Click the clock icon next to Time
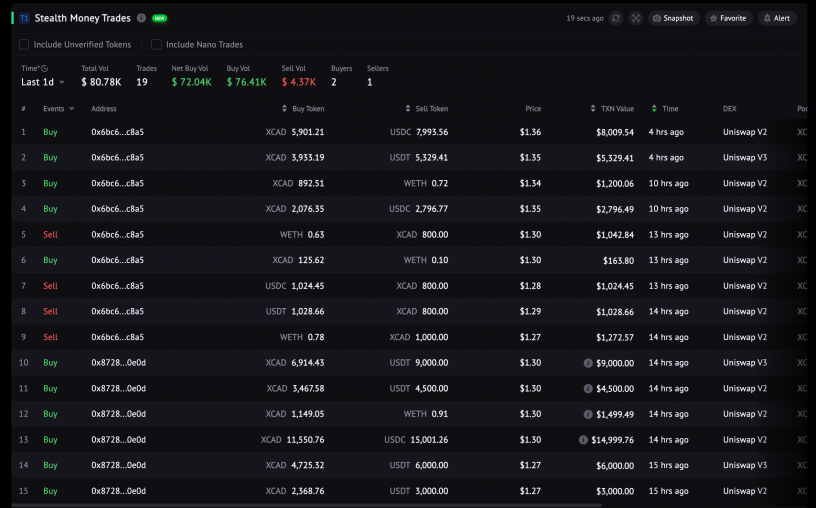The image size is (816, 508). (x=45, y=68)
